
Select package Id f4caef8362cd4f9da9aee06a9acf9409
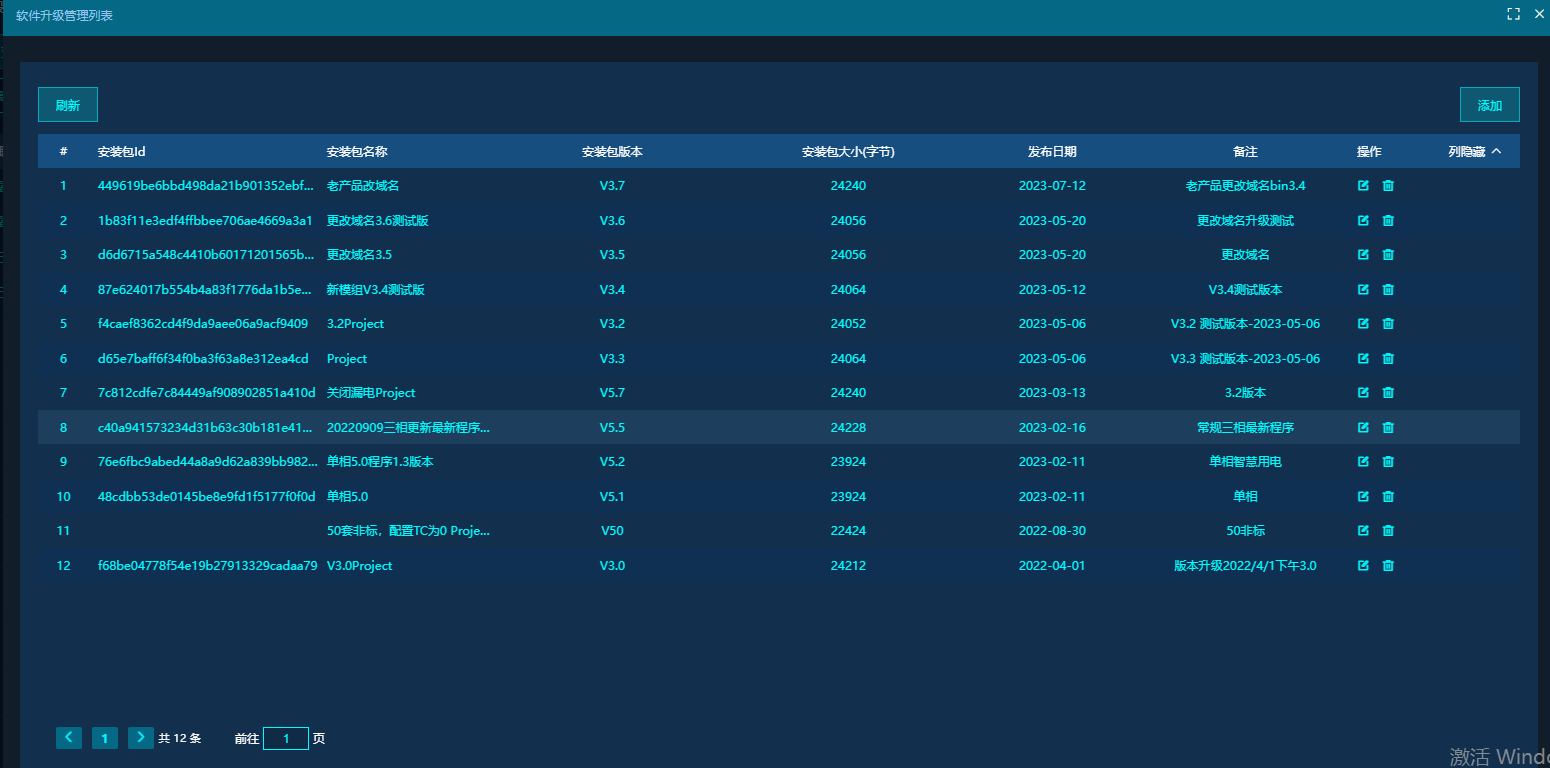[x=203, y=324]
